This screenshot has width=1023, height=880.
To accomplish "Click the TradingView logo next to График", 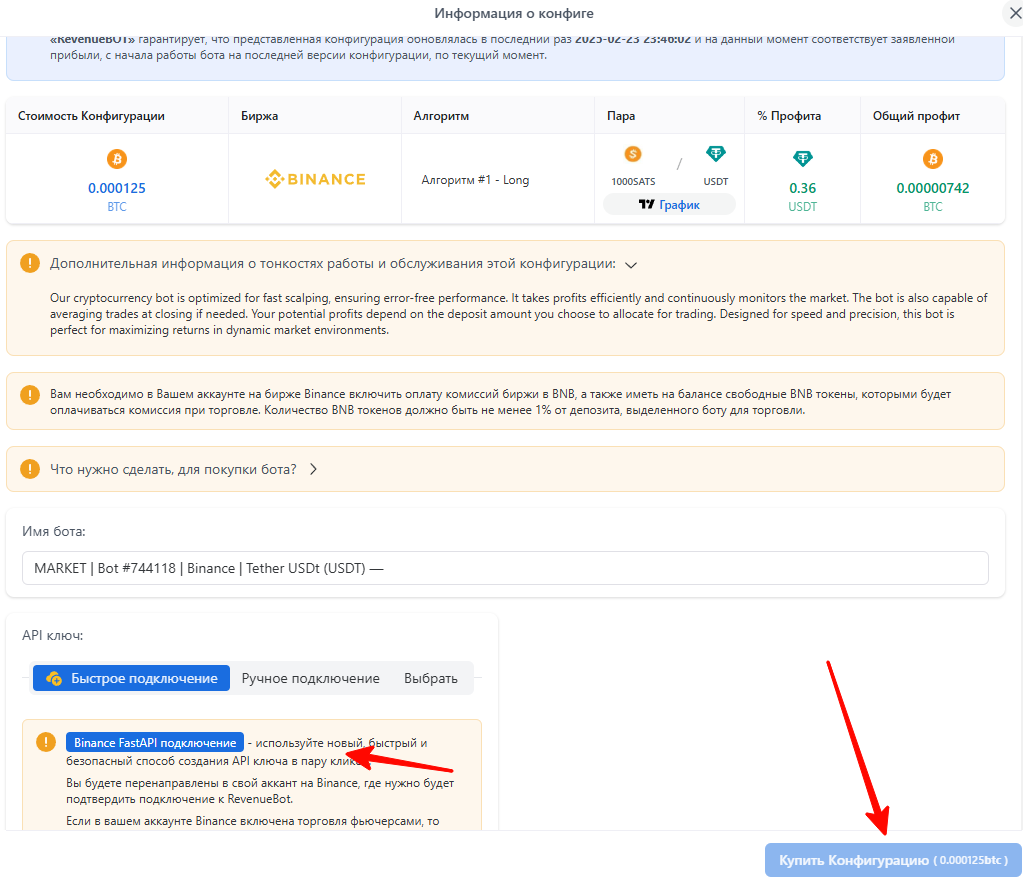I will [x=646, y=204].
